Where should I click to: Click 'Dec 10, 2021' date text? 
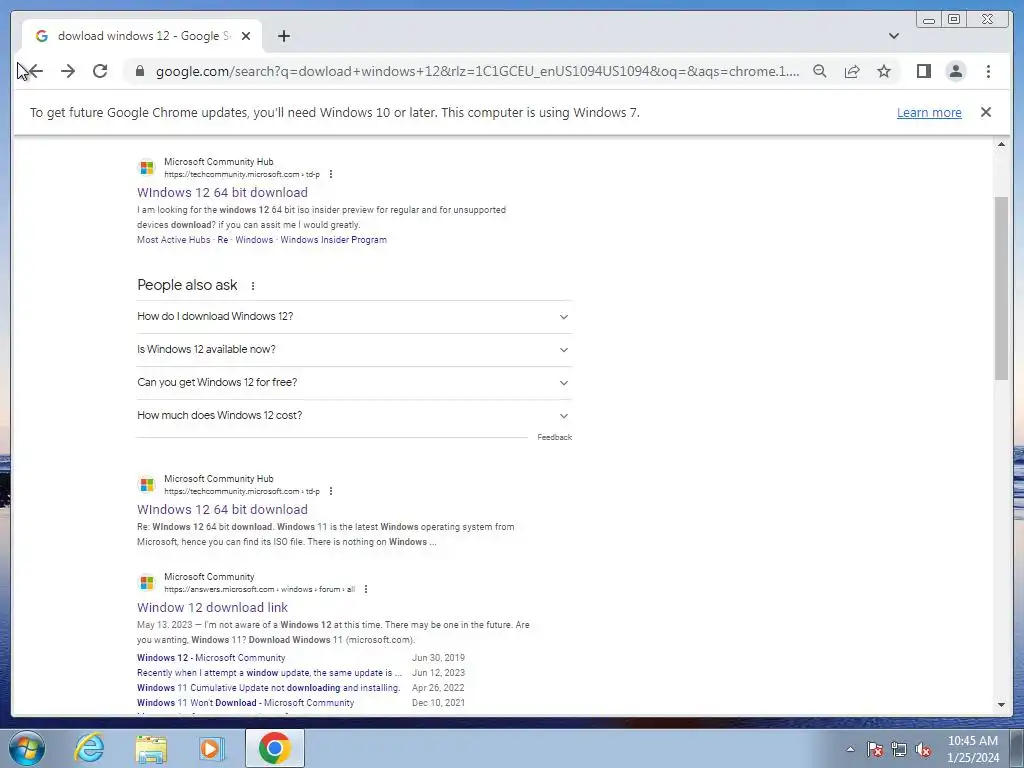pos(438,703)
